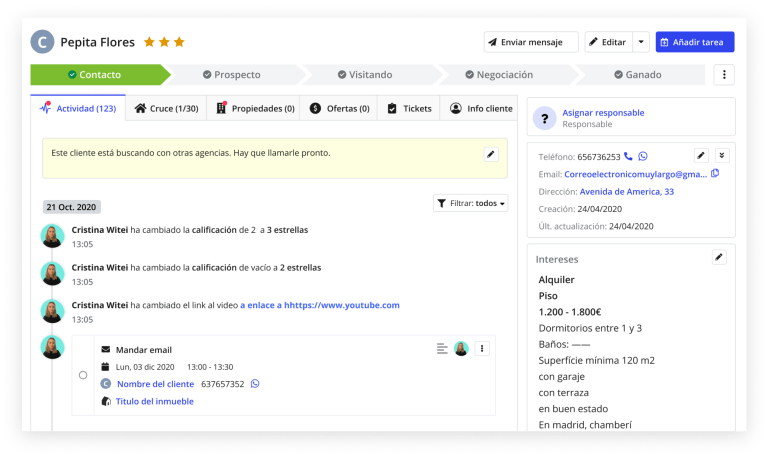Expand contact details with double chevron
This screenshot has width=768, height=457.
723,155
